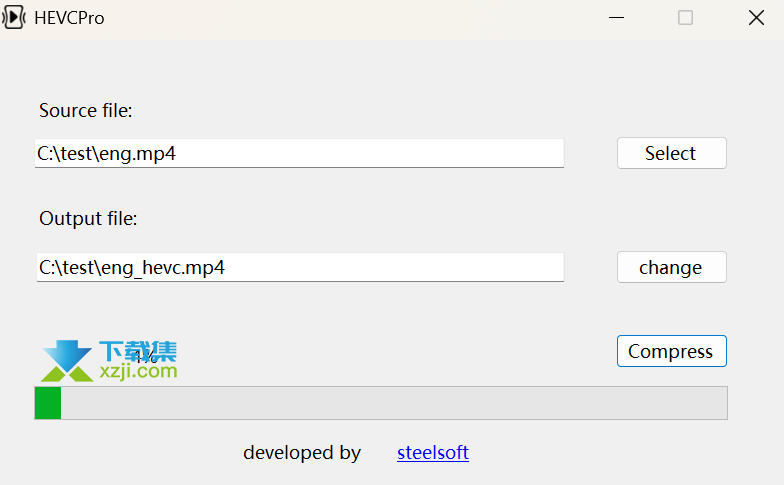784x485 pixels.
Task: Click the Source file label
Action: 86,110
